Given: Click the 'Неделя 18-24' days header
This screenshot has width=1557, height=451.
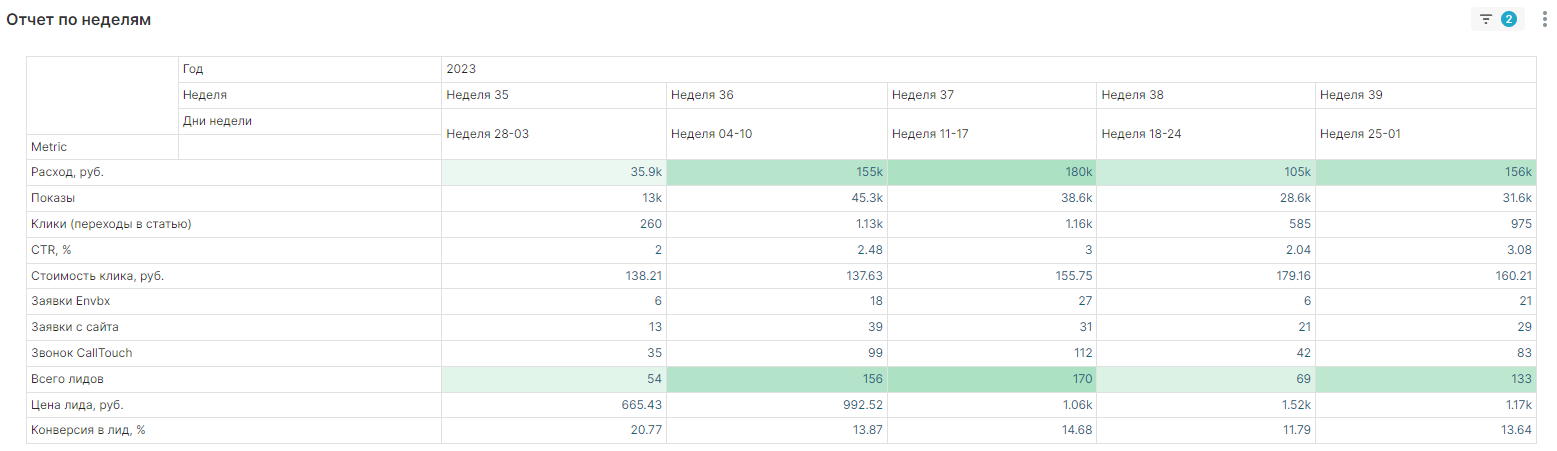Looking at the screenshot, I should (x=1141, y=134).
